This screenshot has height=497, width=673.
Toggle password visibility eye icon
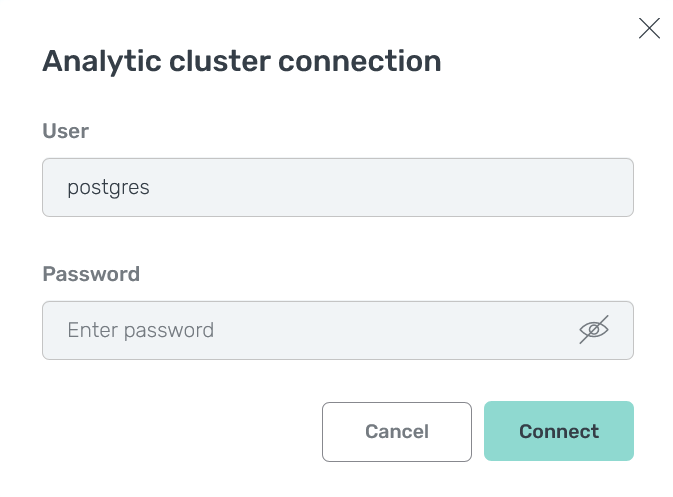tap(594, 330)
